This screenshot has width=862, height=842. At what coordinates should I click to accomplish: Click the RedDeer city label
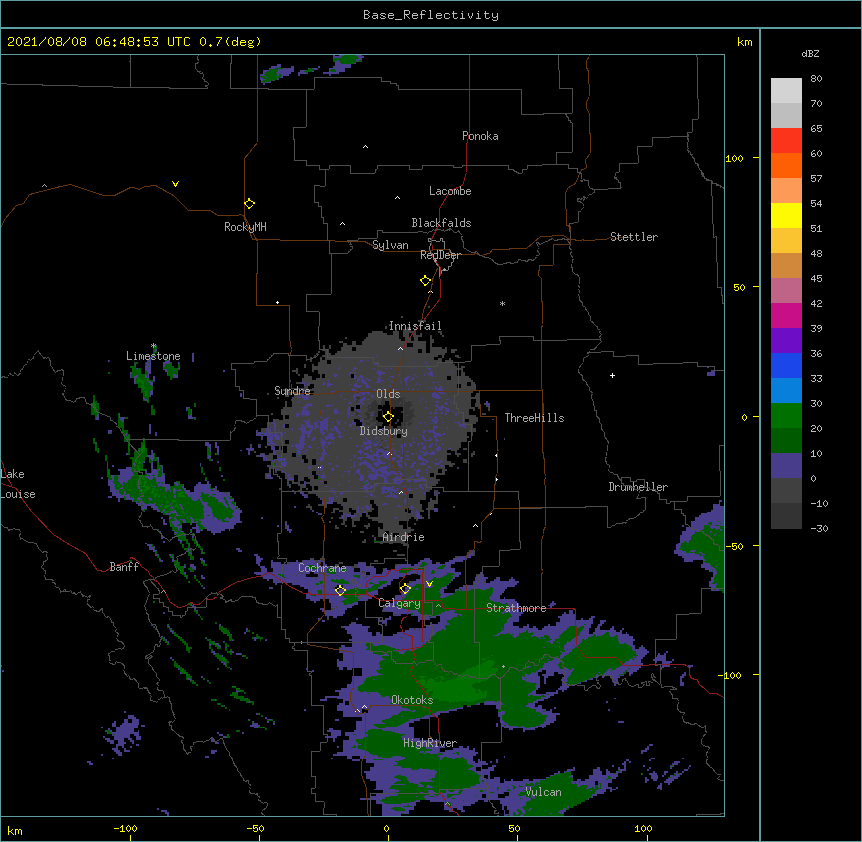(x=440, y=255)
